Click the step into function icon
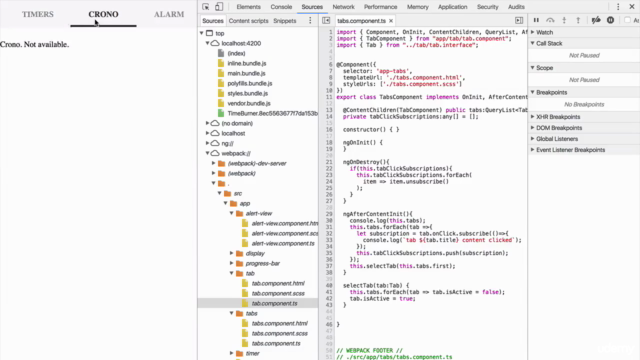This screenshot has height=360, width=640. click(564, 20)
